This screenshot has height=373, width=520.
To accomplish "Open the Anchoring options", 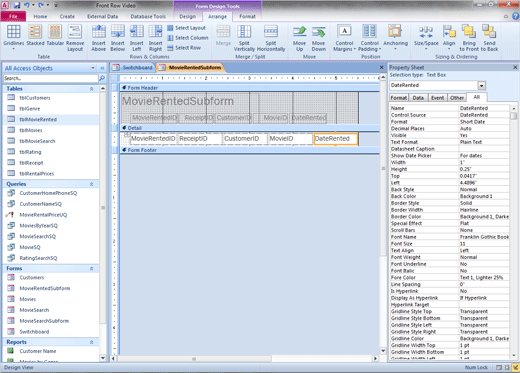I will pos(395,37).
